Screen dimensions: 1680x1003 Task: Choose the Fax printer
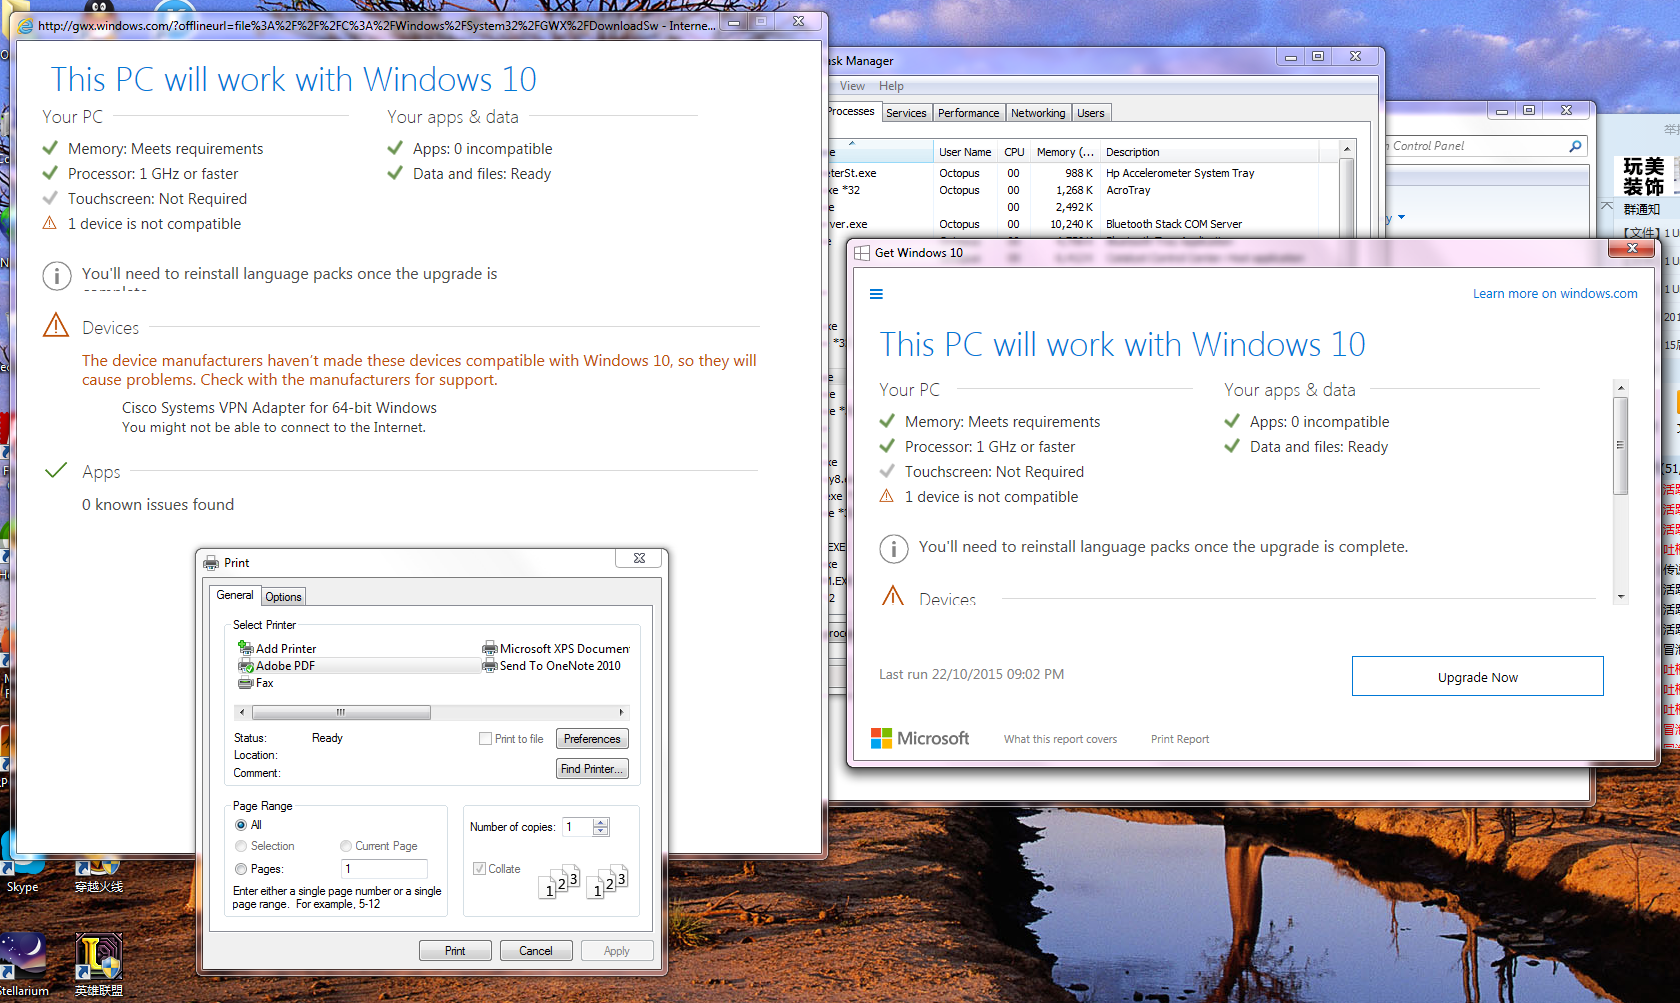256,683
